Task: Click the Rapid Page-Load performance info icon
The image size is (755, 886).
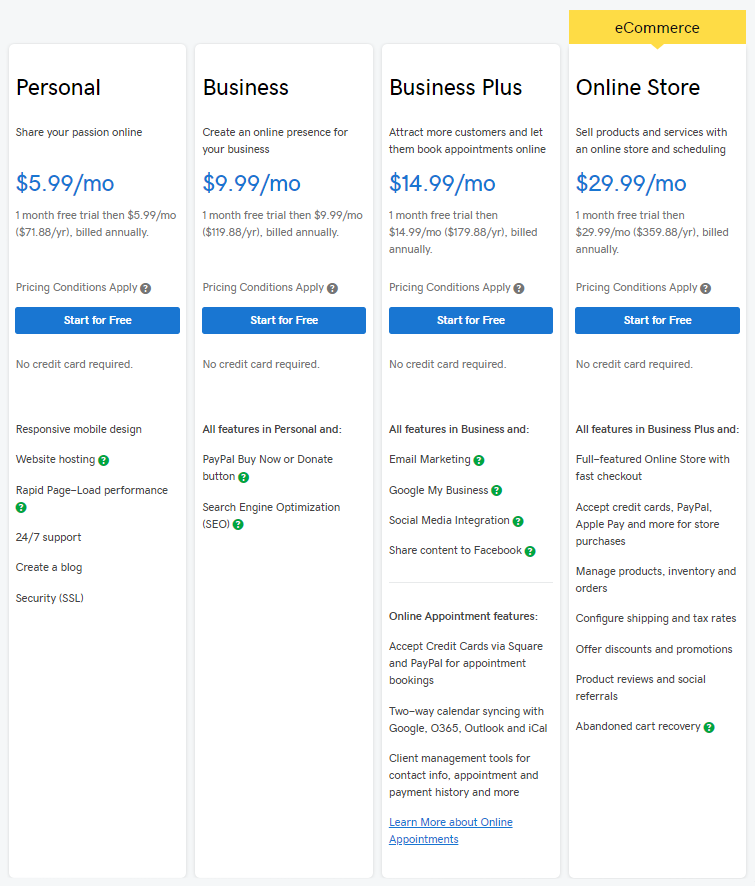Action: pyautogui.click(x=20, y=508)
